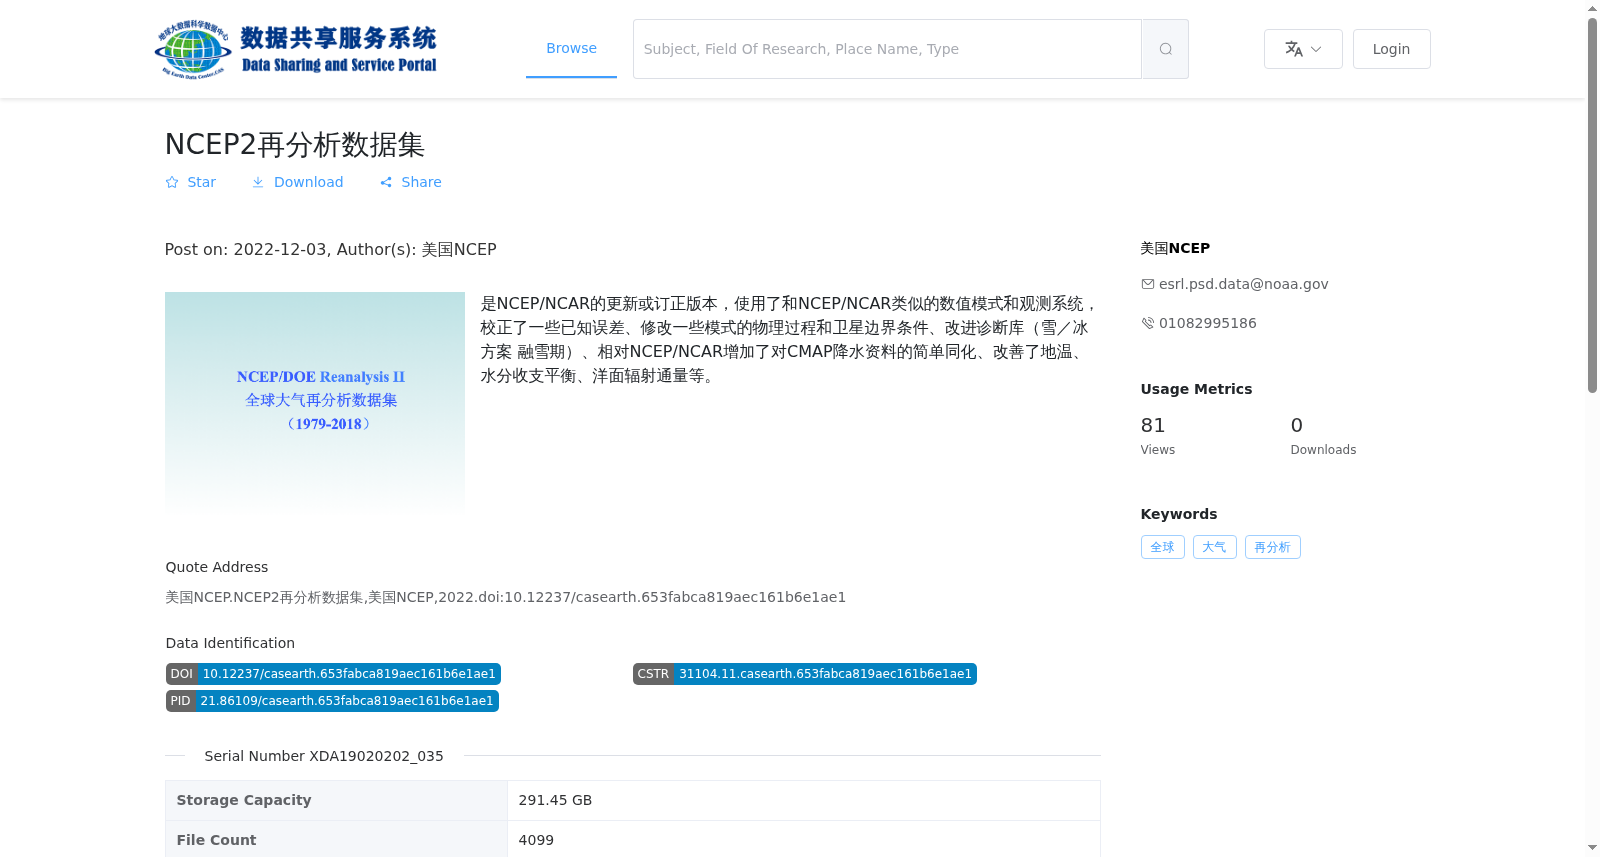Click the Login button
Screen dimensions: 1600x857
pyautogui.click(x=1391, y=49)
